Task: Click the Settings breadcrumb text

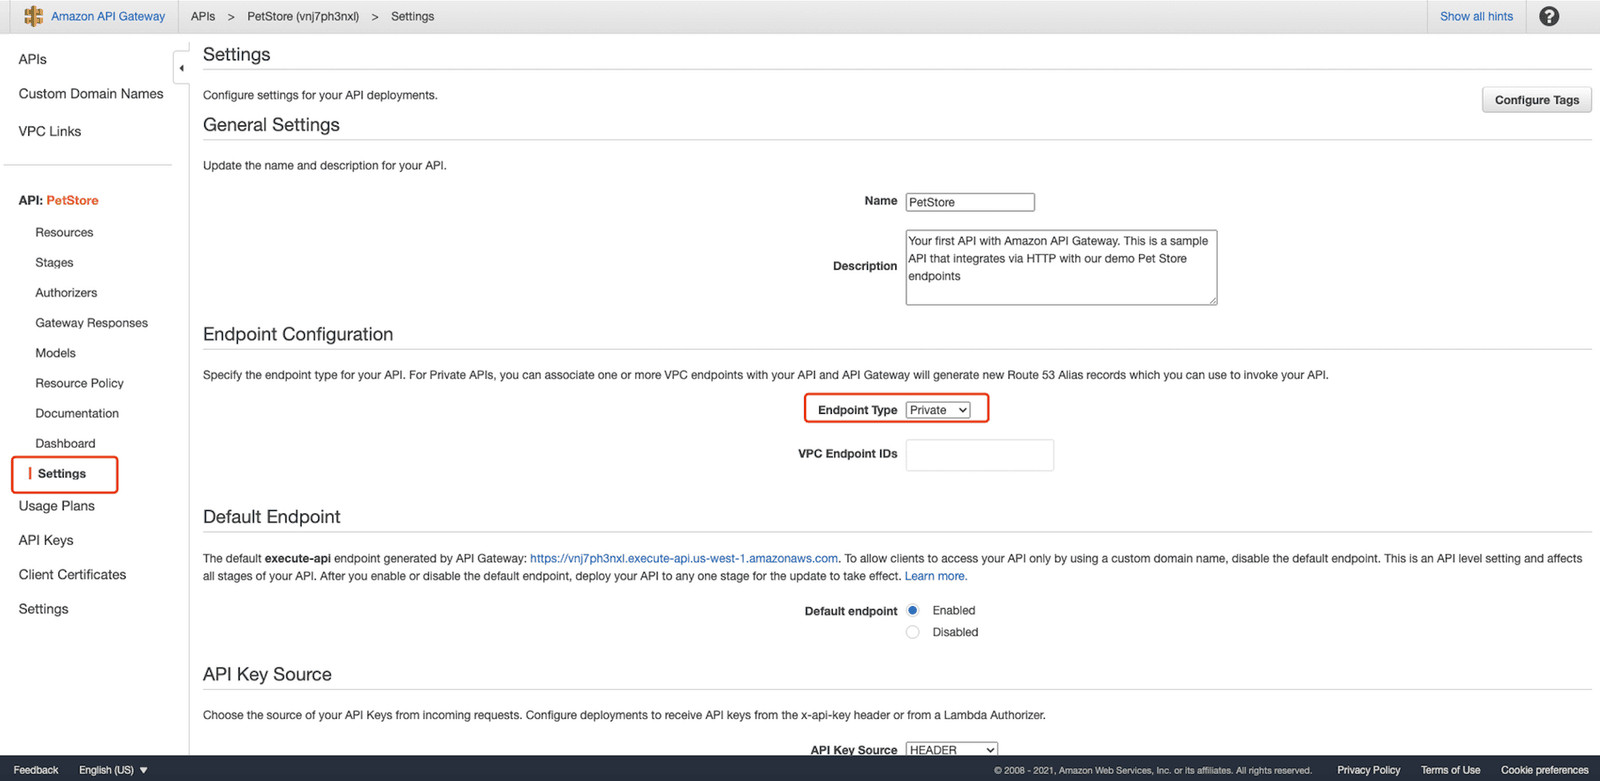Action: point(413,16)
